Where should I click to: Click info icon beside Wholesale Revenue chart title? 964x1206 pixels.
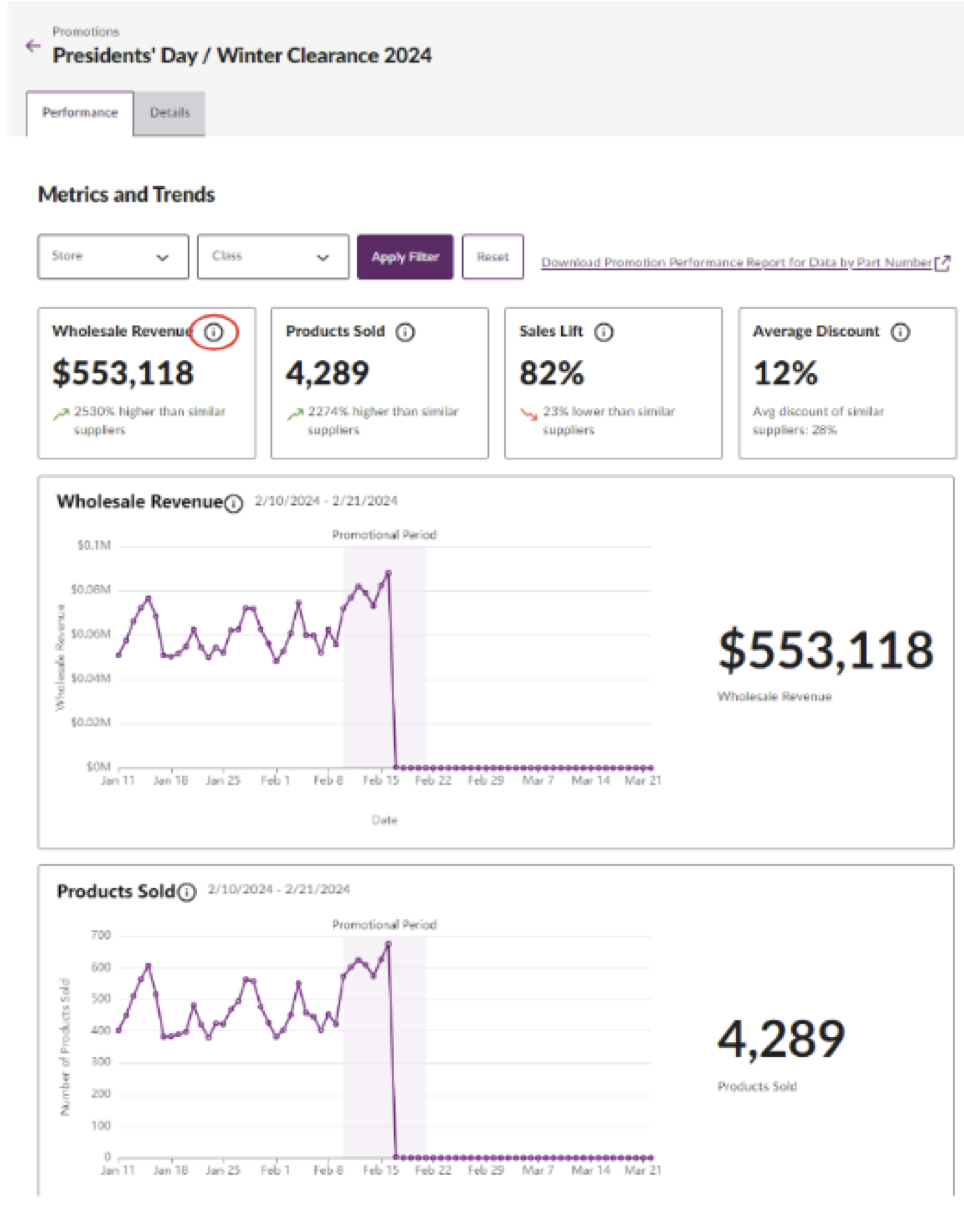[233, 504]
